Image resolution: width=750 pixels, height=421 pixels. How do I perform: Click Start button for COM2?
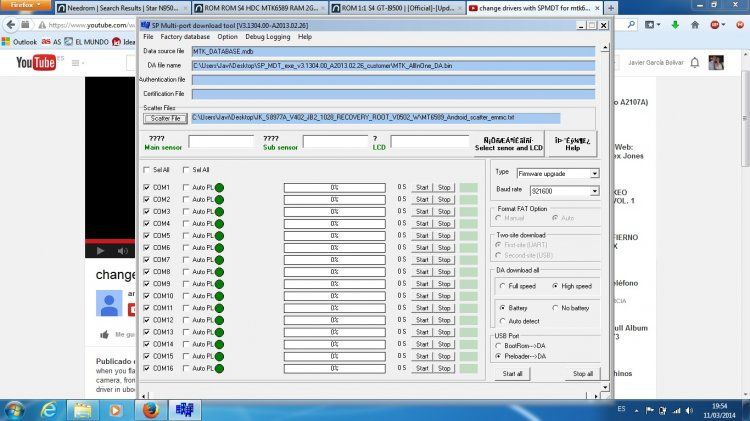tap(422, 199)
